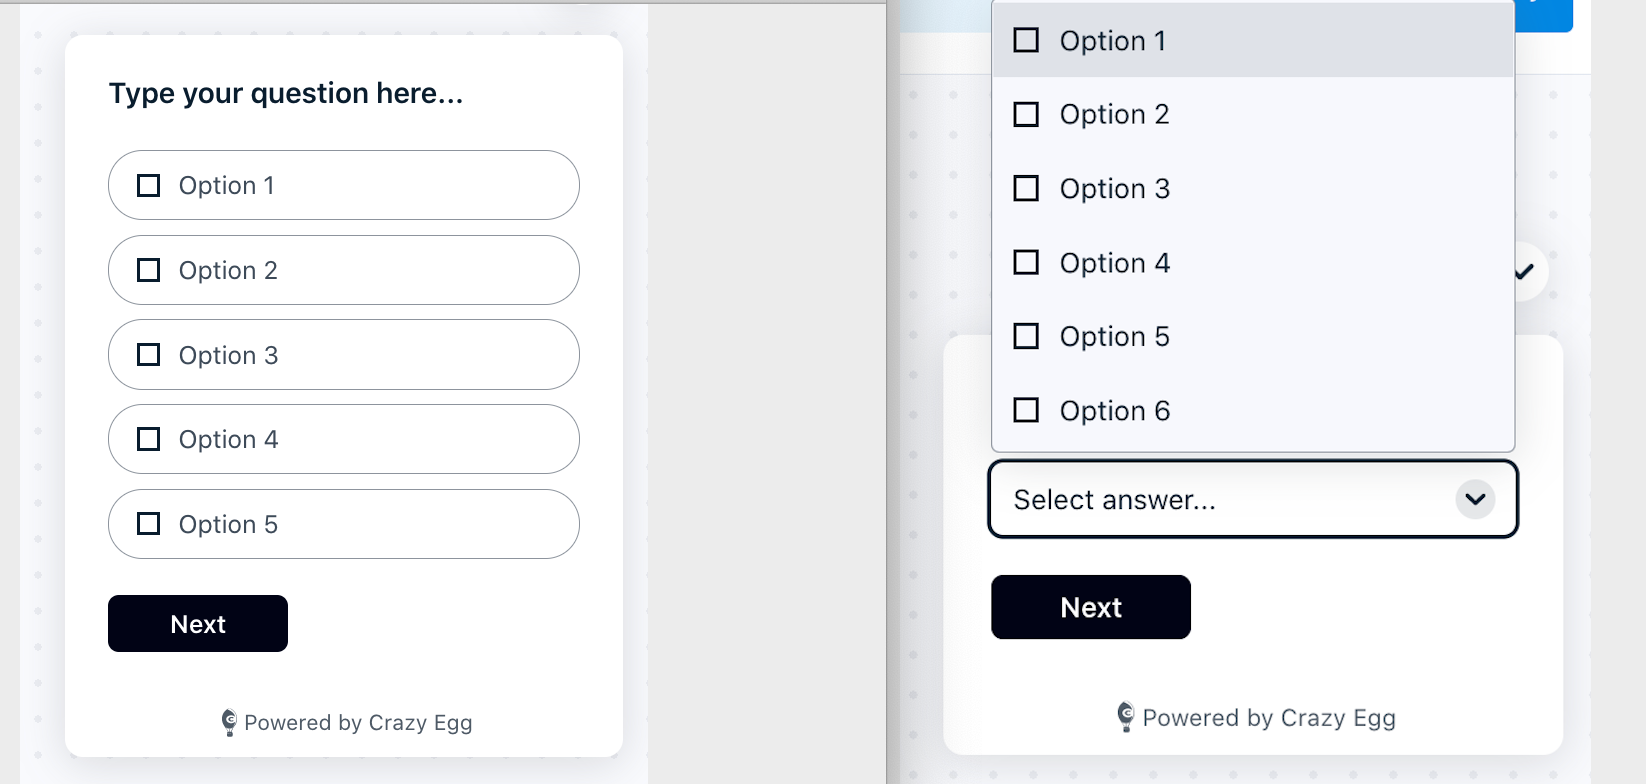
Task: Choose Option 6 in the open dropdown list
Action: (1253, 410)
